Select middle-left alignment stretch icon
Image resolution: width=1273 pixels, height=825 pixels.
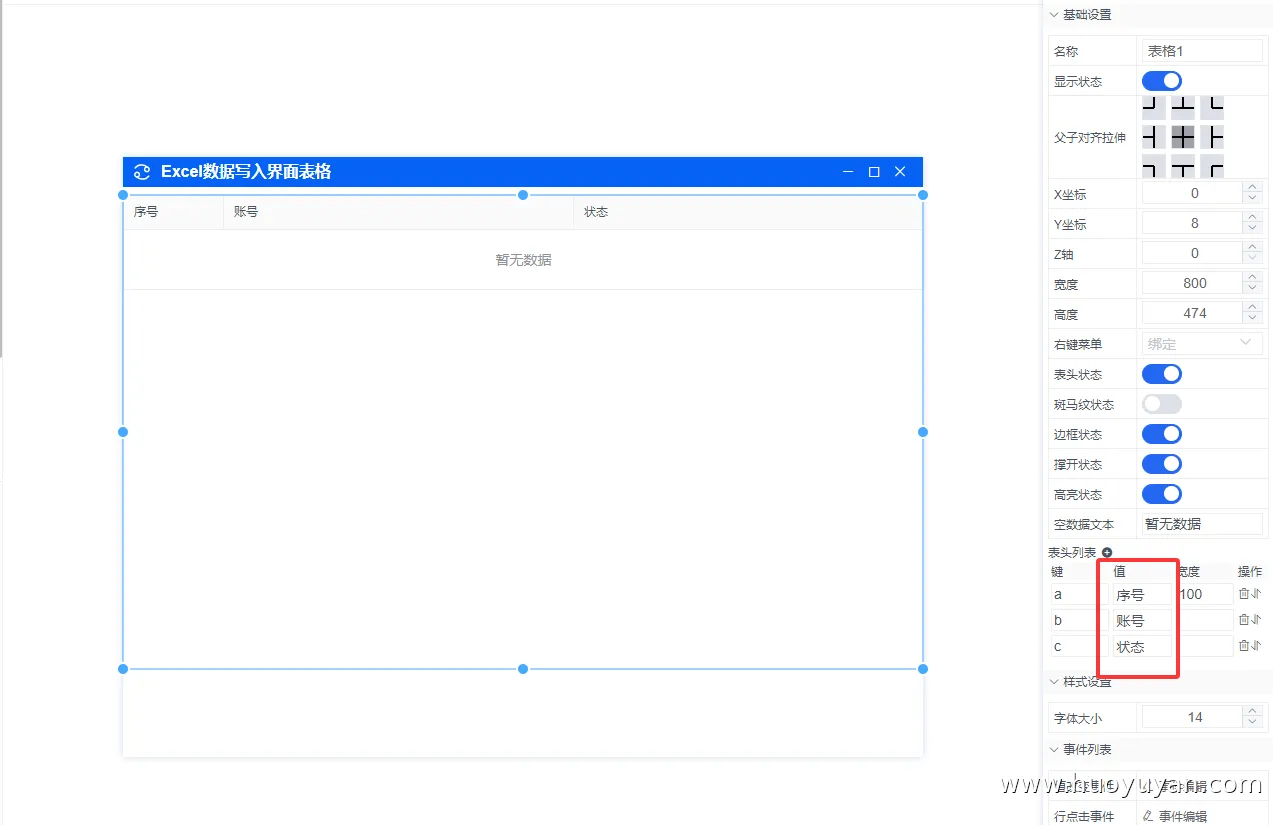click(x=1153, y=137)
